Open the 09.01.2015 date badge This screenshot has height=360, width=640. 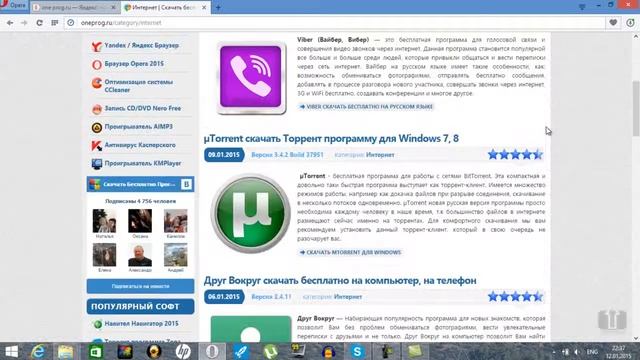click(x=224, y=155)
